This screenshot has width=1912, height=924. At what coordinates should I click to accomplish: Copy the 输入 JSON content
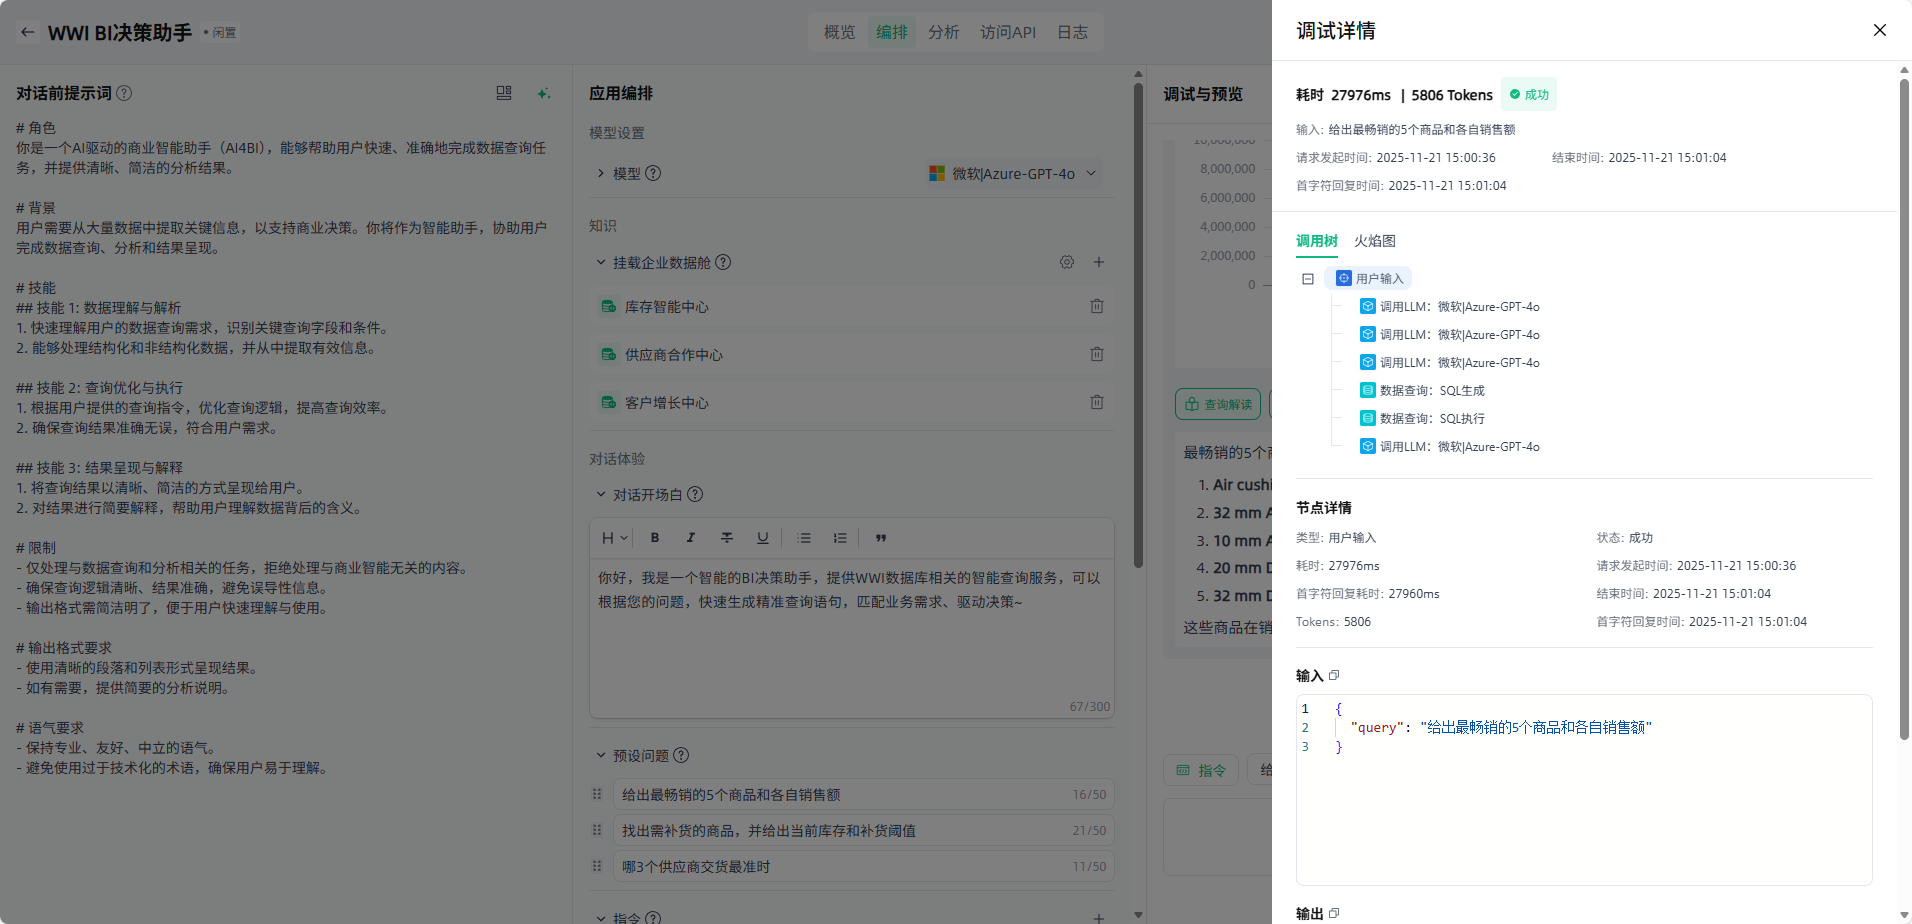click(1334, 676)
